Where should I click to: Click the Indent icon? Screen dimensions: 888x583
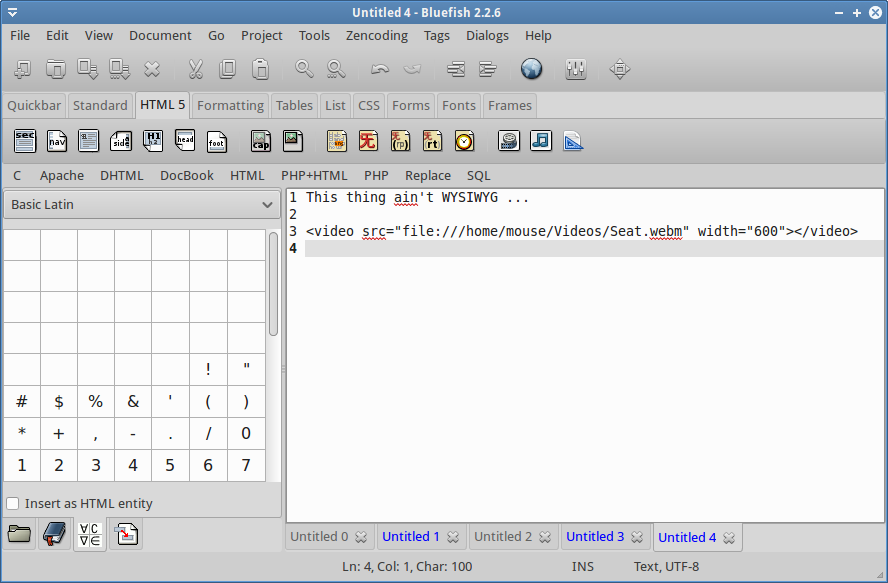tap(488, 69)
